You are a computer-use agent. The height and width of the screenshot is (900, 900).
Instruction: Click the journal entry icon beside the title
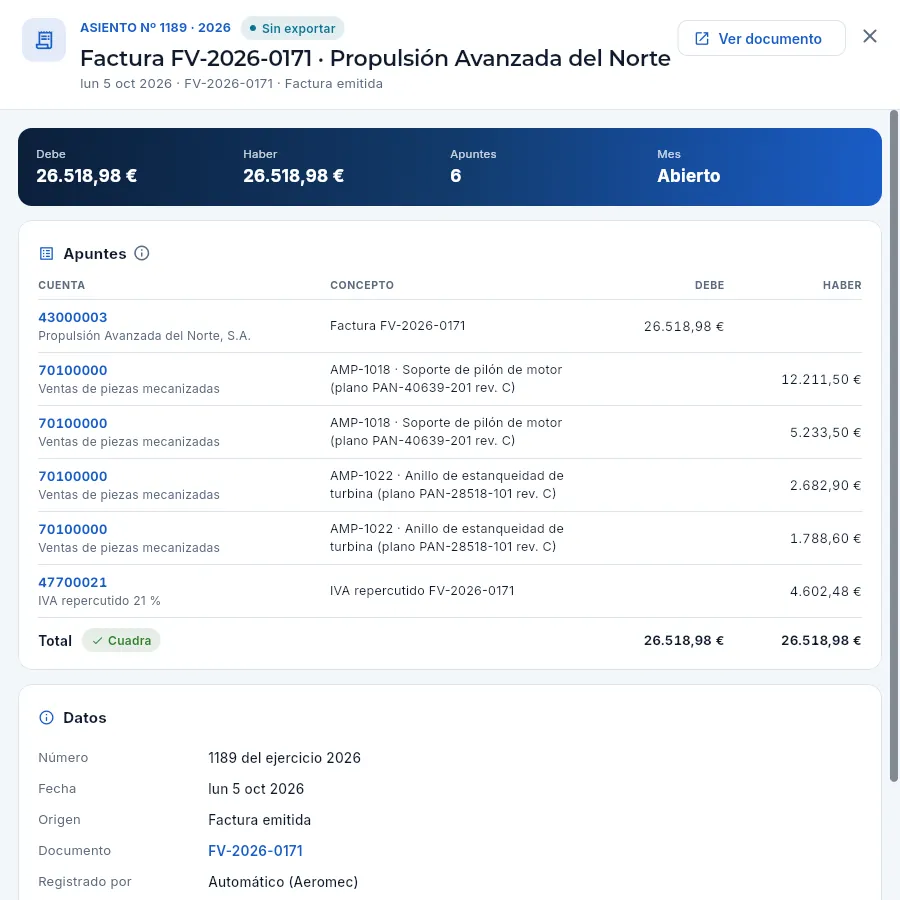coord(44,40)
